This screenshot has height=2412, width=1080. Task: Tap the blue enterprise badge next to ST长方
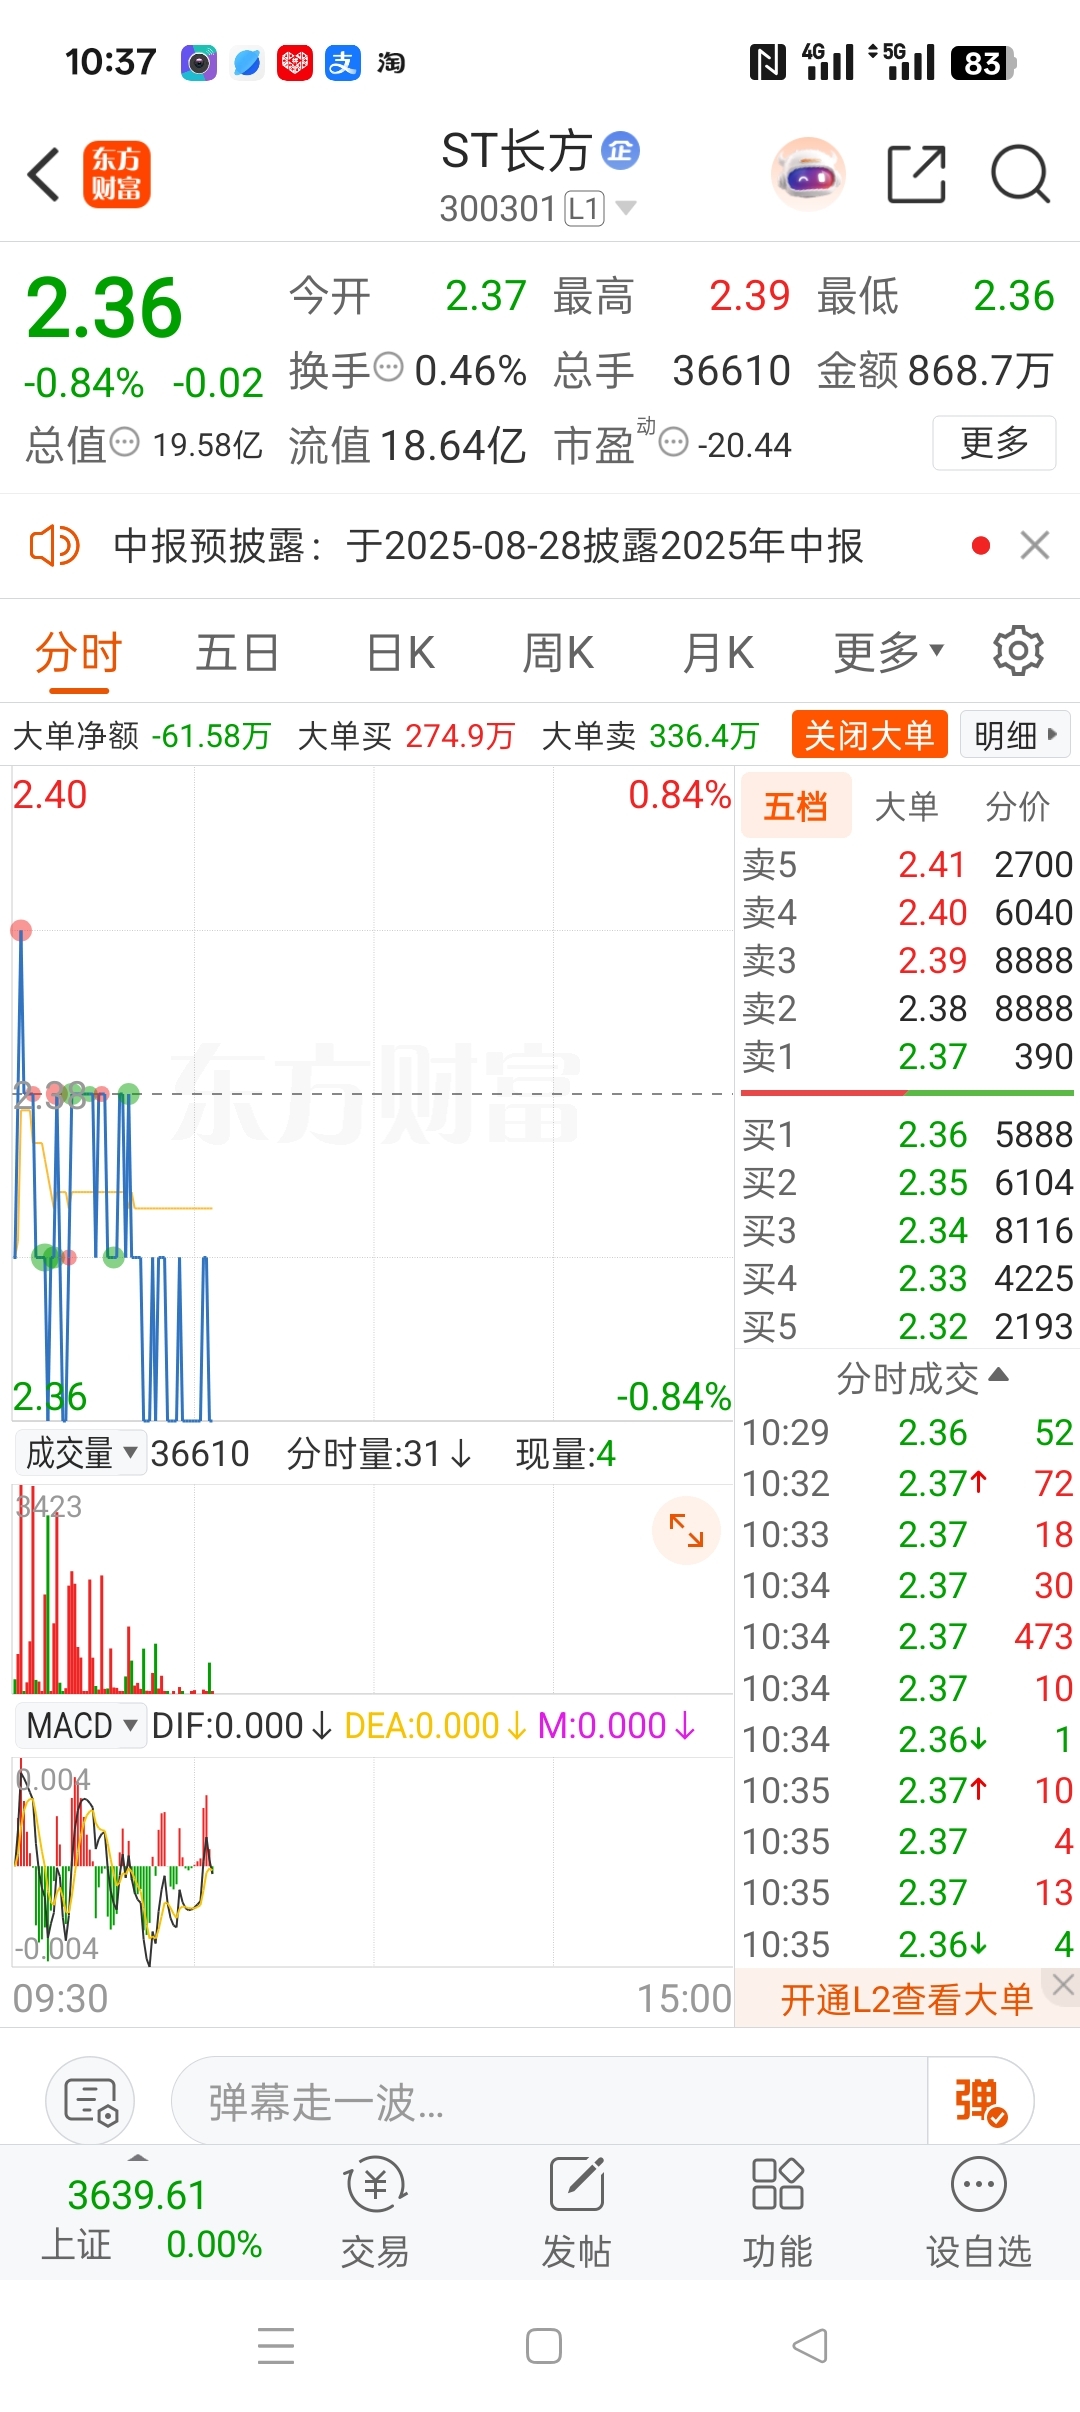point(620,151)
